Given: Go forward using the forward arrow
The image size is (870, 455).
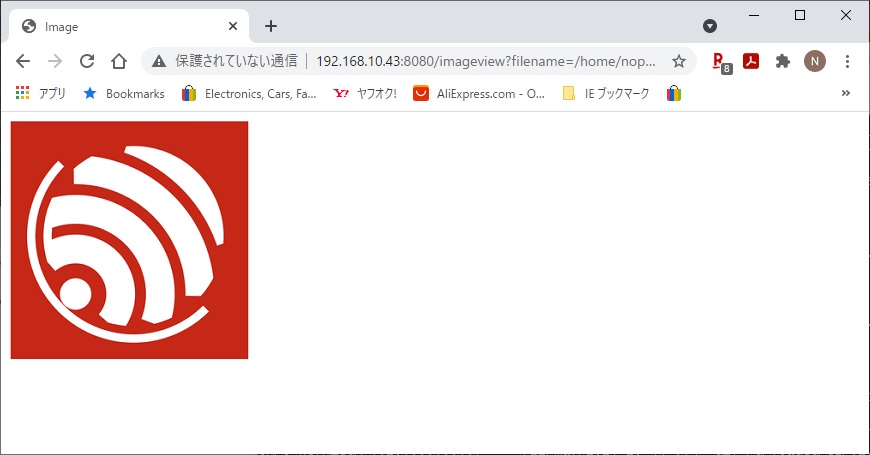Looking at the screenshot, I should pos(55,61).
